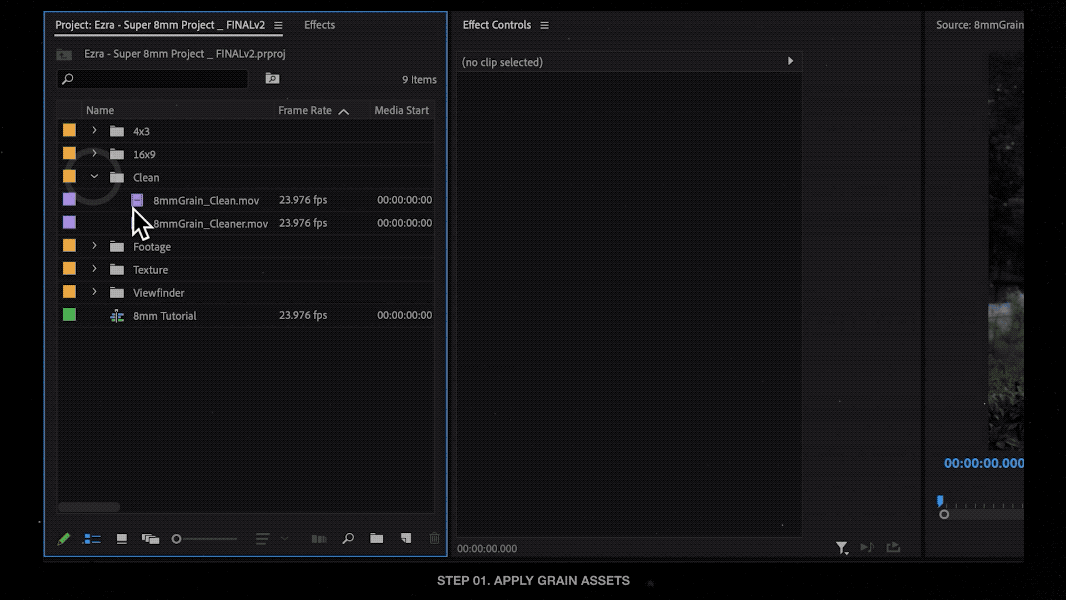Click the New Item icon

click(406, 538)
